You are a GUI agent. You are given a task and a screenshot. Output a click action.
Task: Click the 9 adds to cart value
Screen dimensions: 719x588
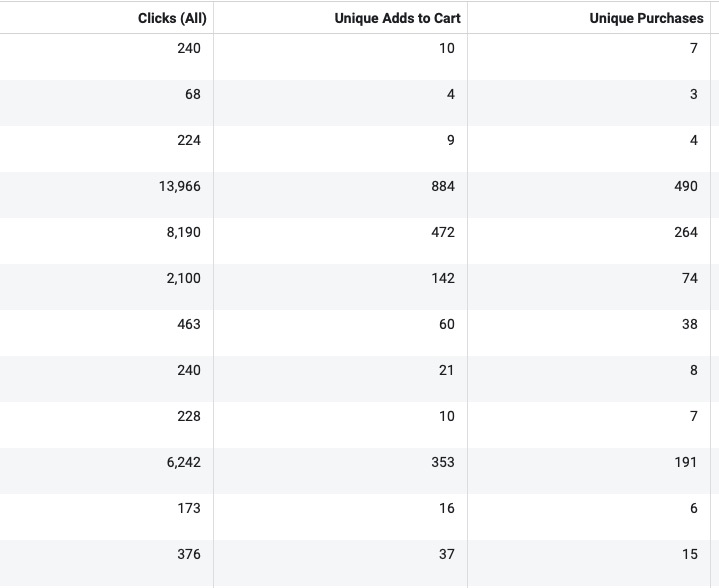[x=451, y=140]
